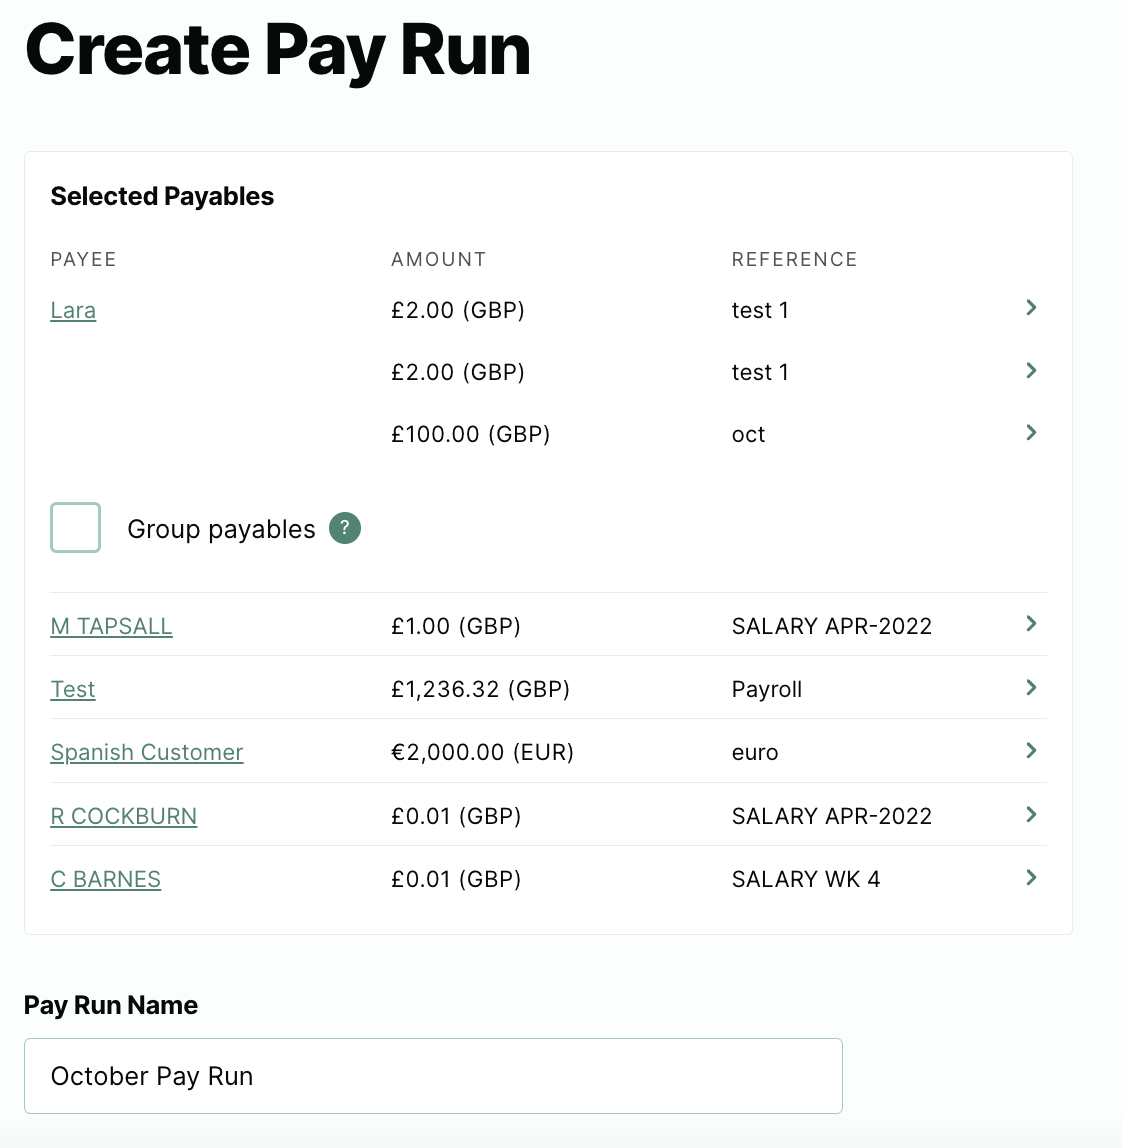Open R COCKBURN payable details arrow

tap(1031, 814)
